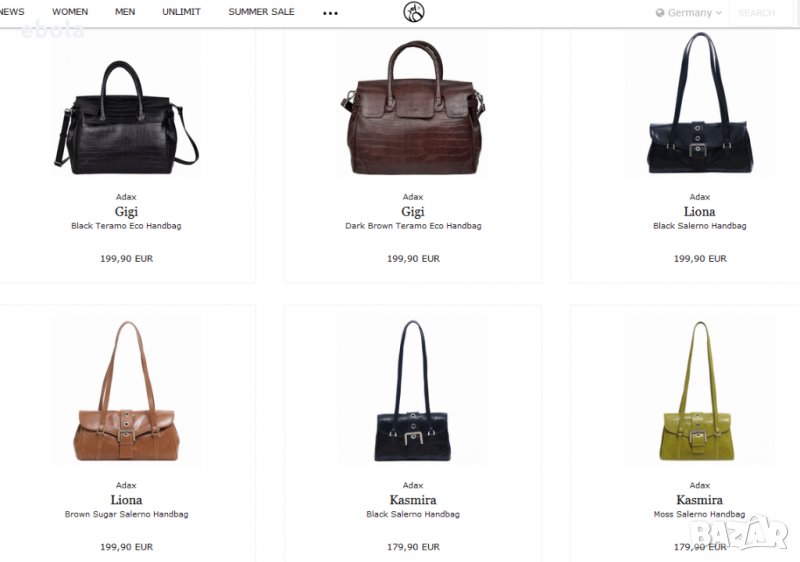This screenshot has height=562, width=800.
Task: Open the black Gigi Teramo handbag image
Action: (x=126, y=117)
